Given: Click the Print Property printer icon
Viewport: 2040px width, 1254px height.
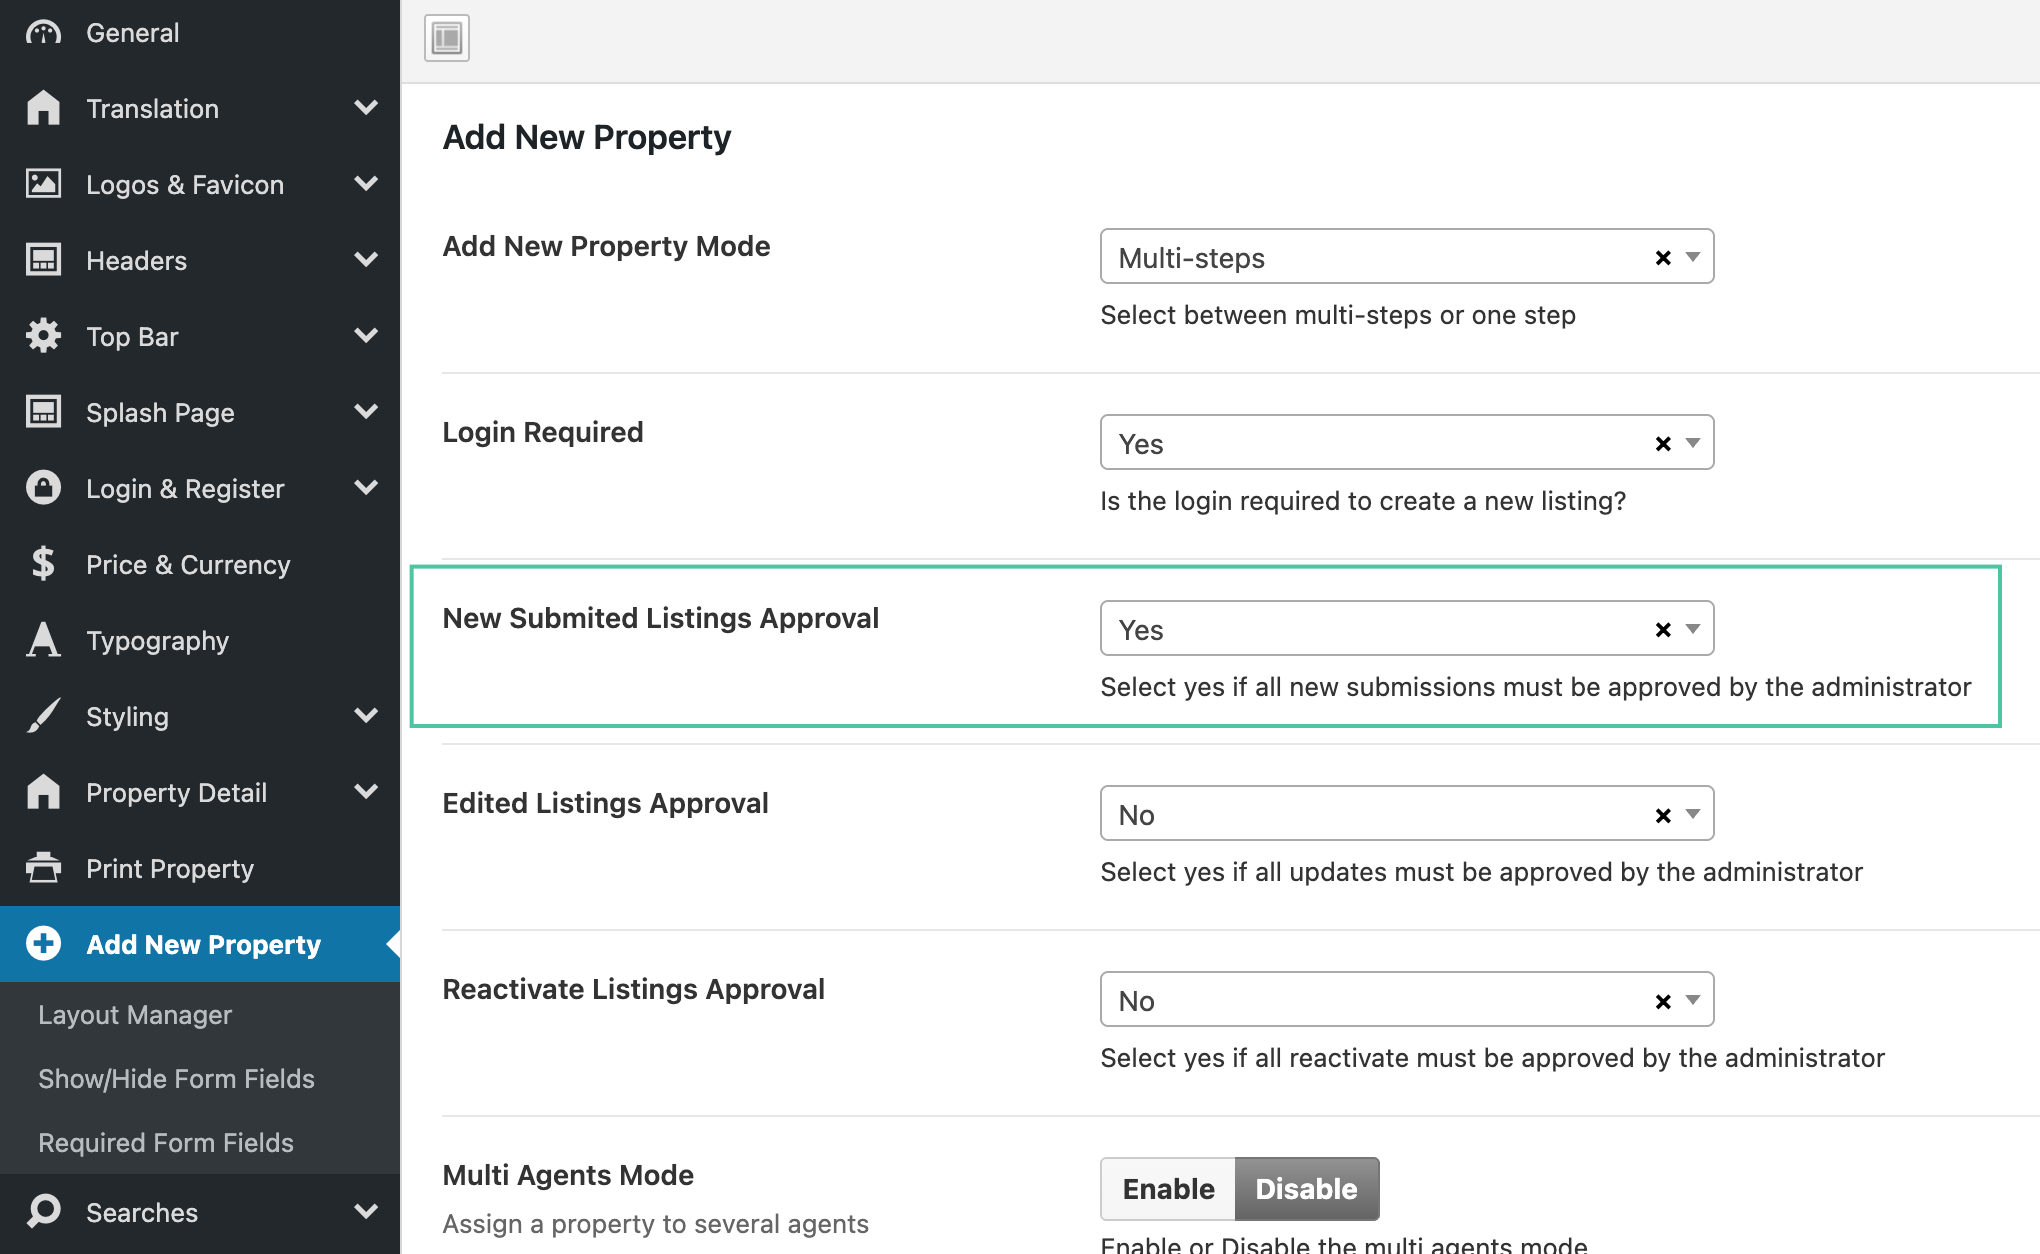Looking at the screenshot, I should pos(42,868).
